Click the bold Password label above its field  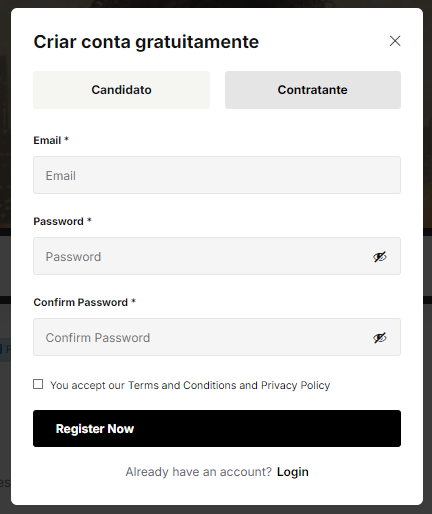(x=58, y=221)
